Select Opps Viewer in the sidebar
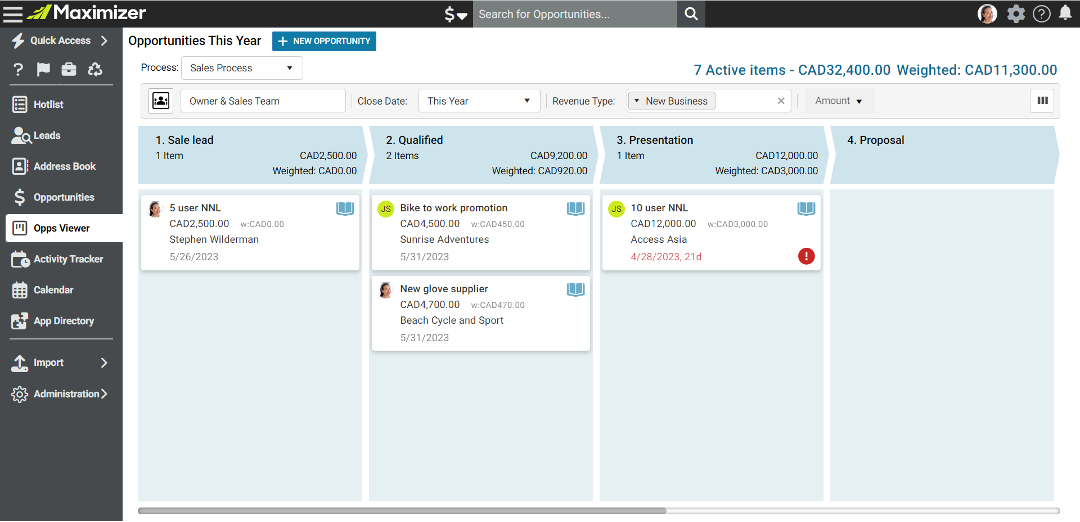This screenshot has height=522, width=1080. coord(64,228)
